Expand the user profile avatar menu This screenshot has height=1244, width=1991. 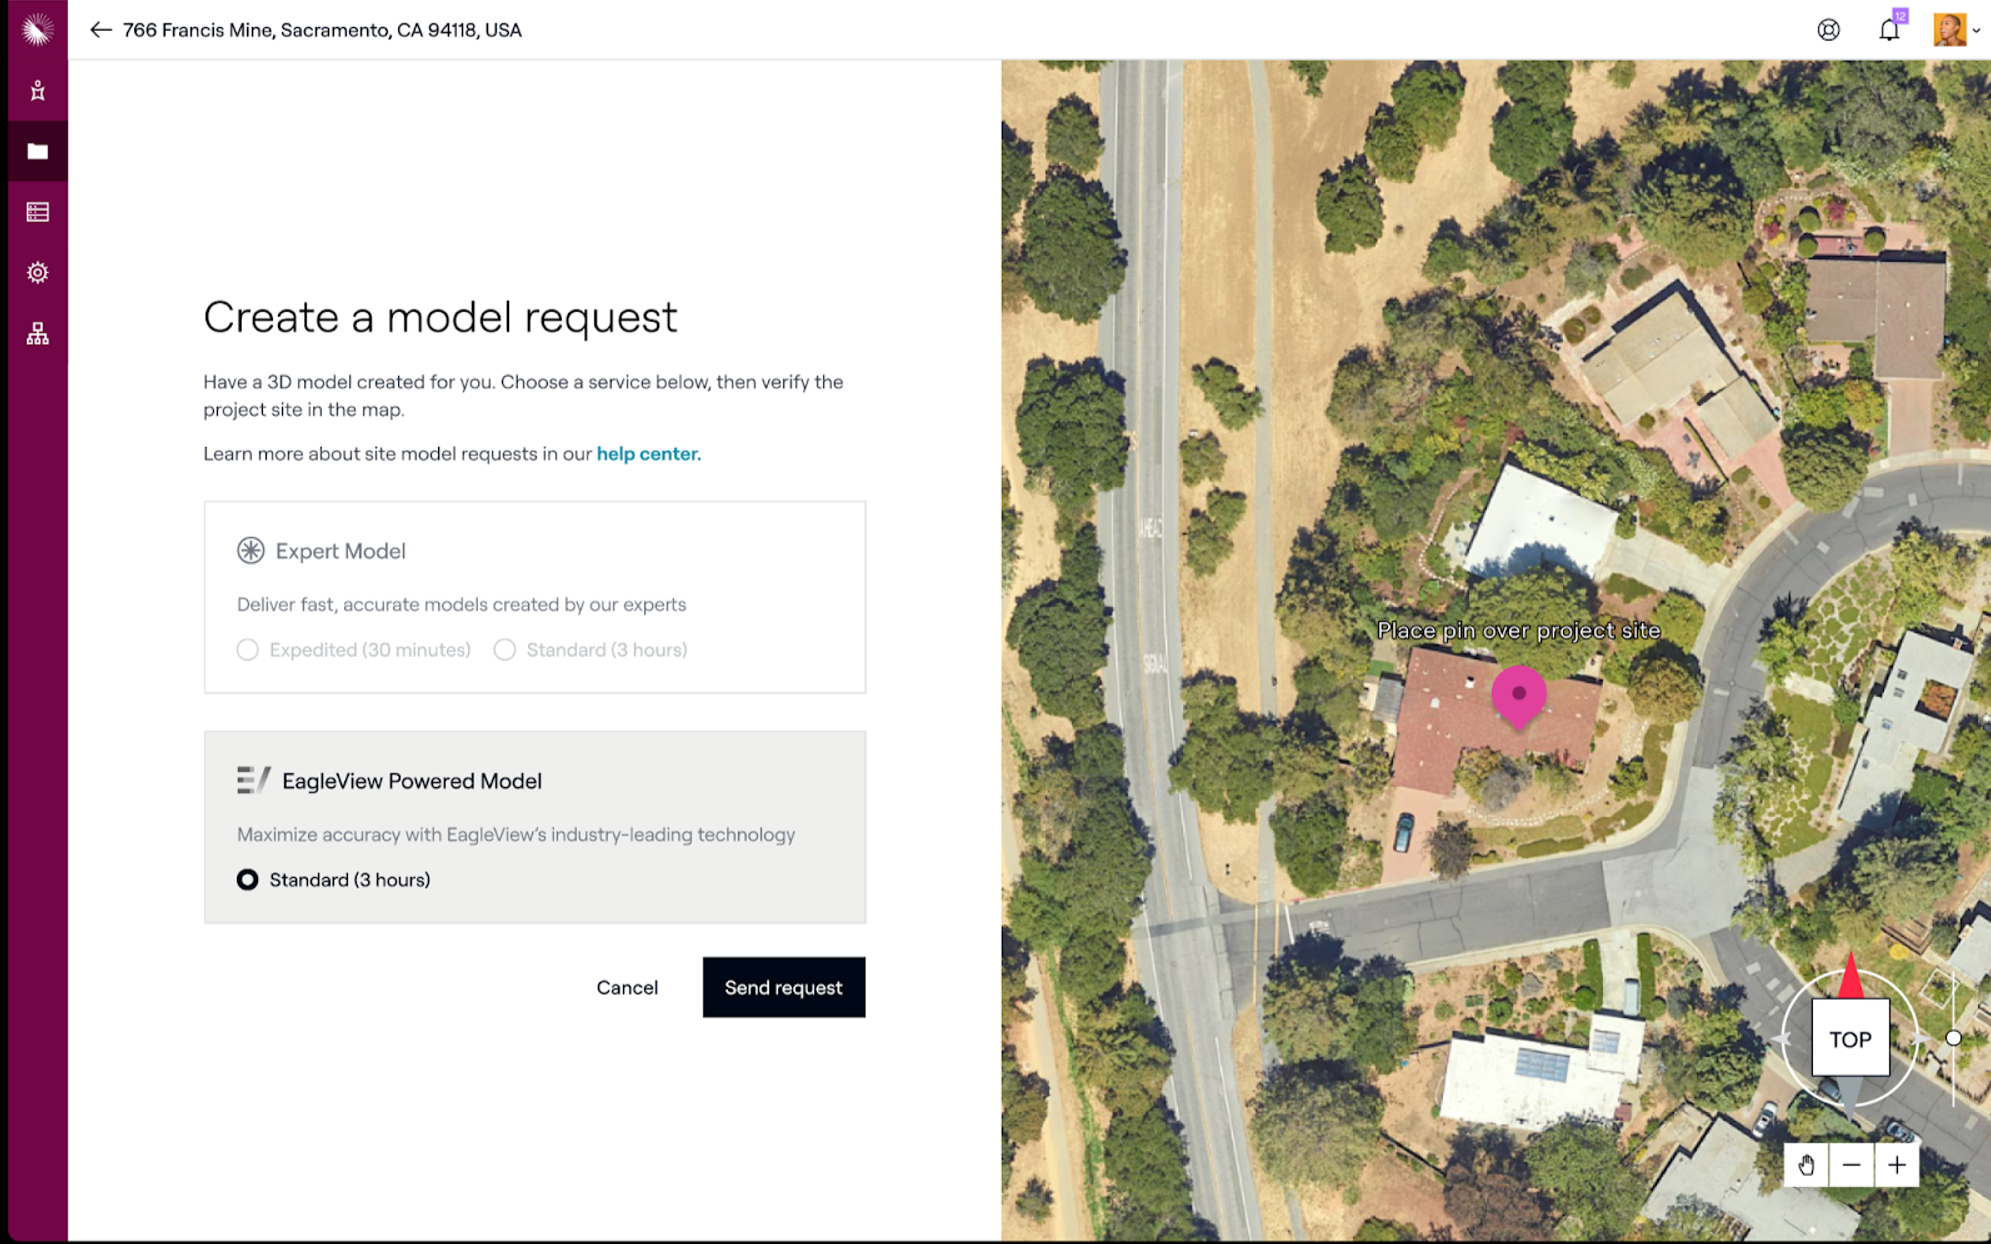(x=1955, y=30)
